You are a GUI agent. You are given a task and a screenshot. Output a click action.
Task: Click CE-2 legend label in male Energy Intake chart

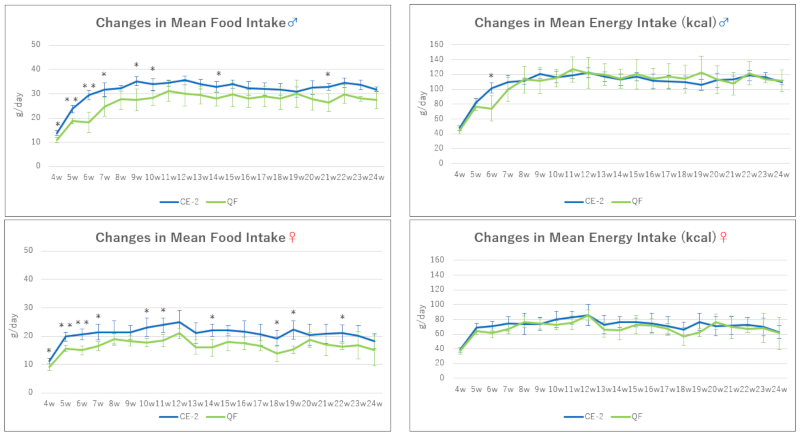[599, 198]
